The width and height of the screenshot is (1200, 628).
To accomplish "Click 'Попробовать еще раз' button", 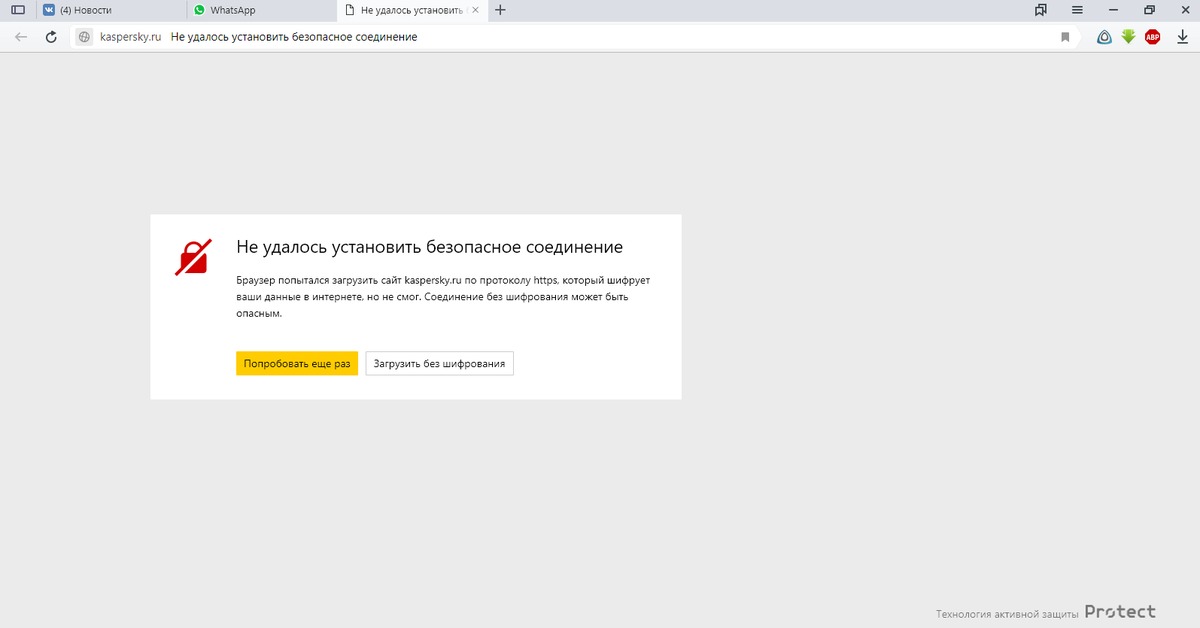I will [x=297, y=363].
